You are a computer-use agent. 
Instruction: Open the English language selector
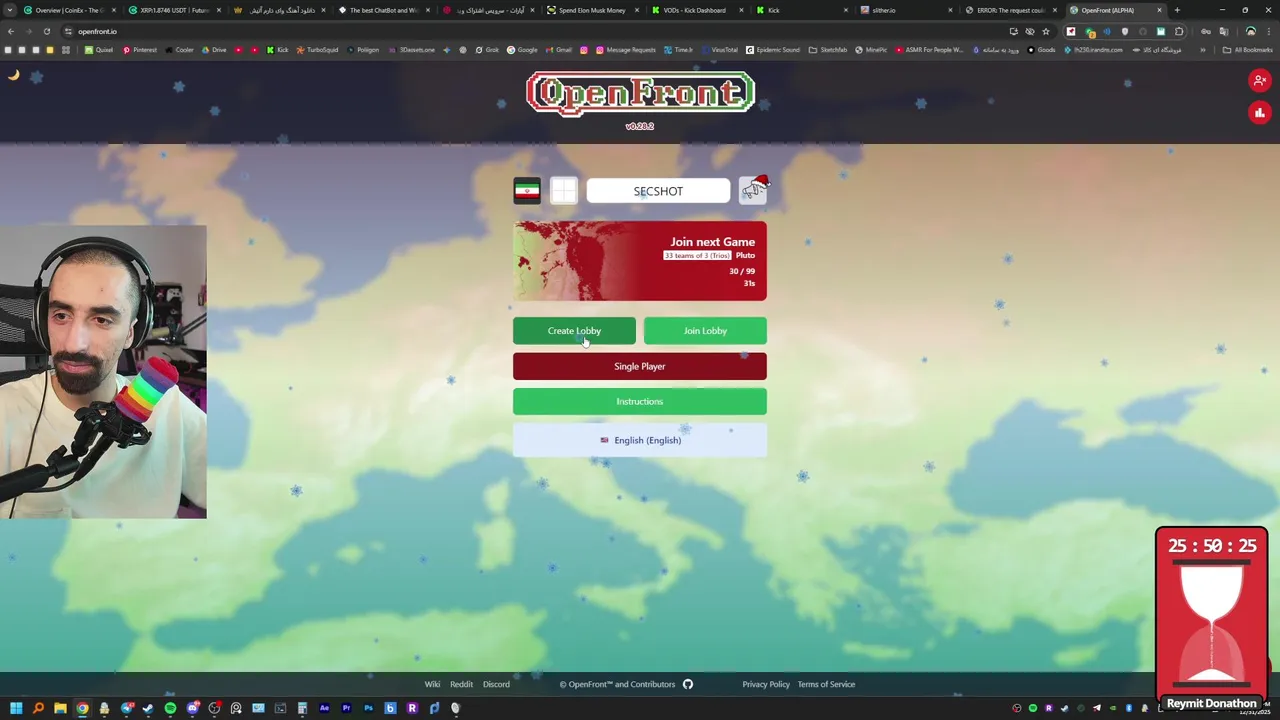tap(640, 440)
